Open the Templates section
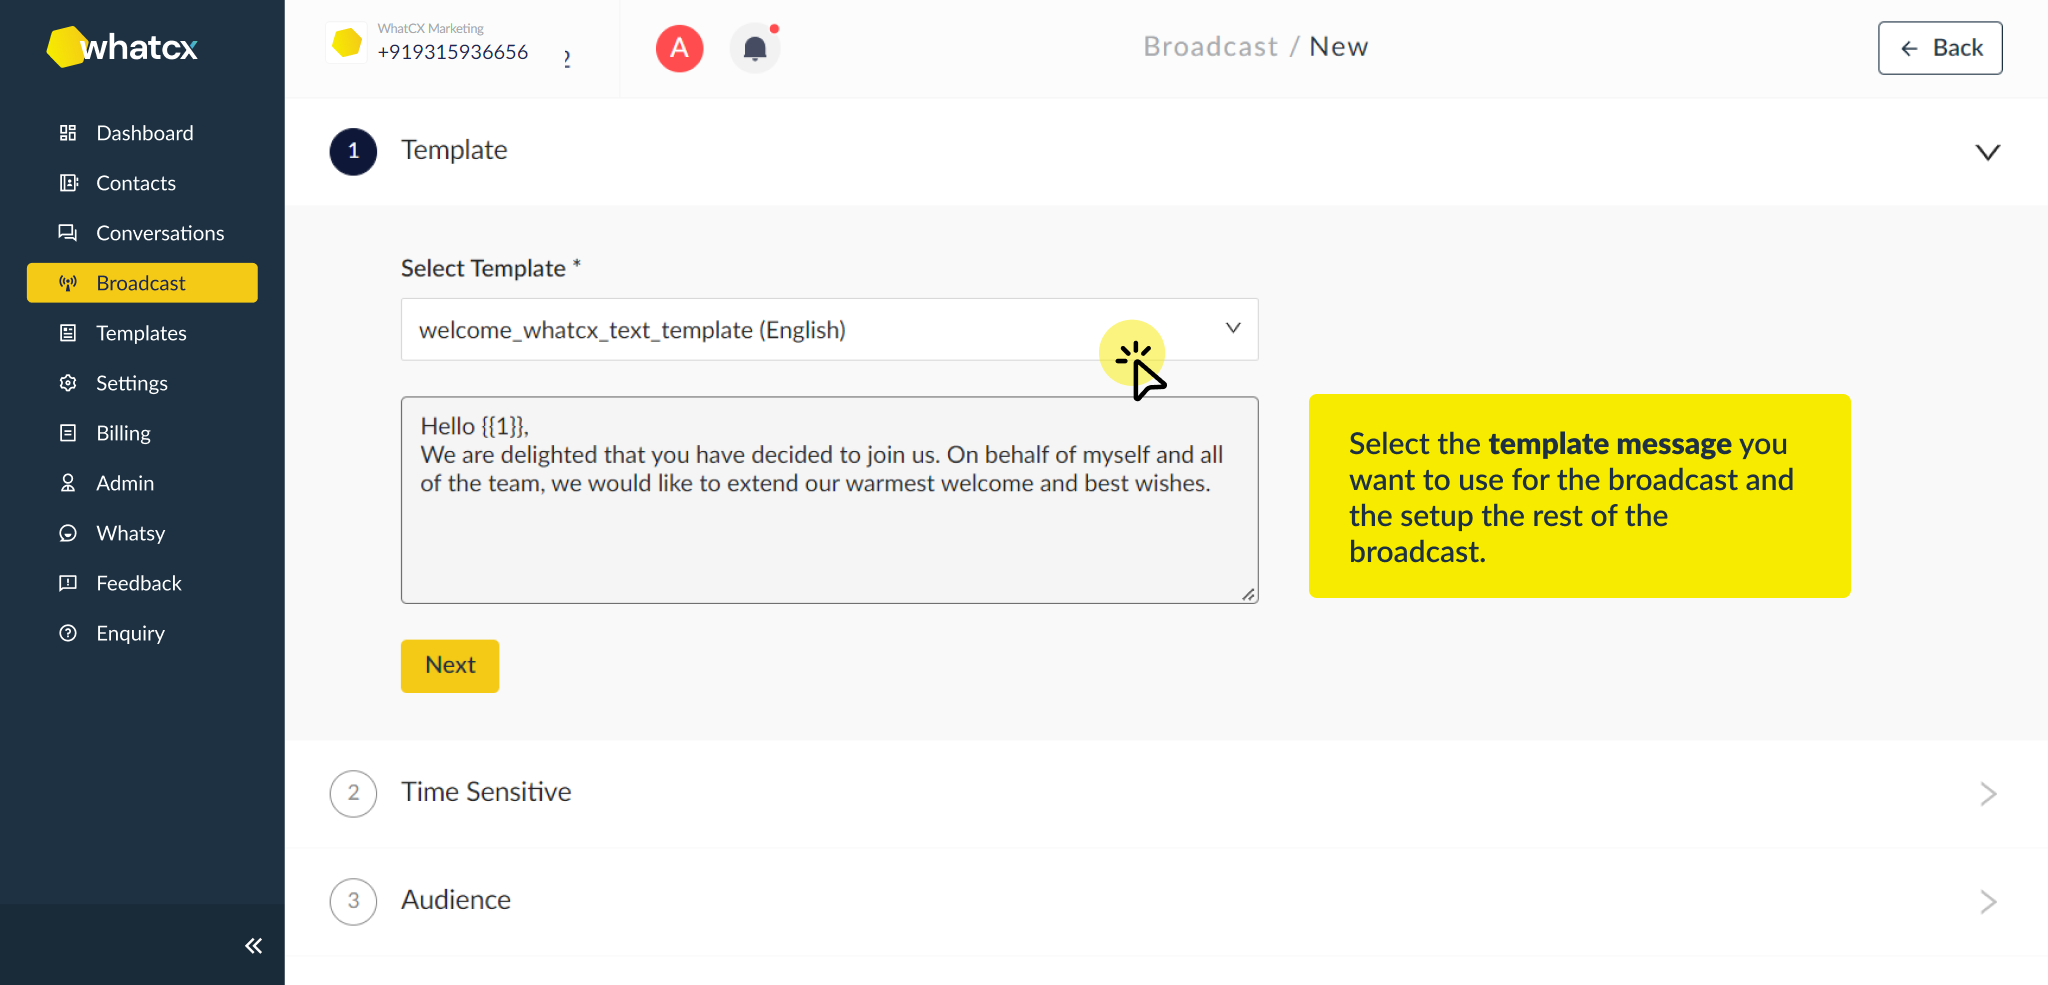 coord(141,332)
